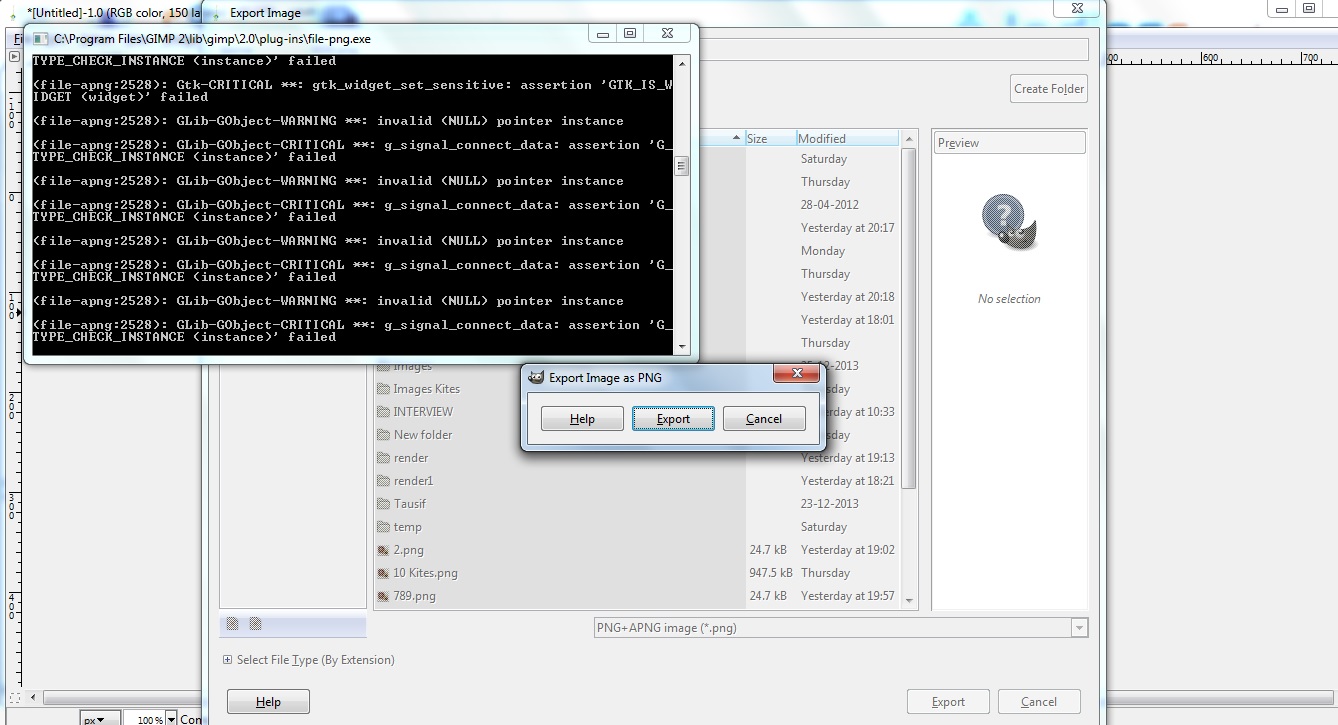This screenshot has width=1338, height=725.
Task: Click Help in Export Image as PNG dialog
Action: (x=582, y=419)
